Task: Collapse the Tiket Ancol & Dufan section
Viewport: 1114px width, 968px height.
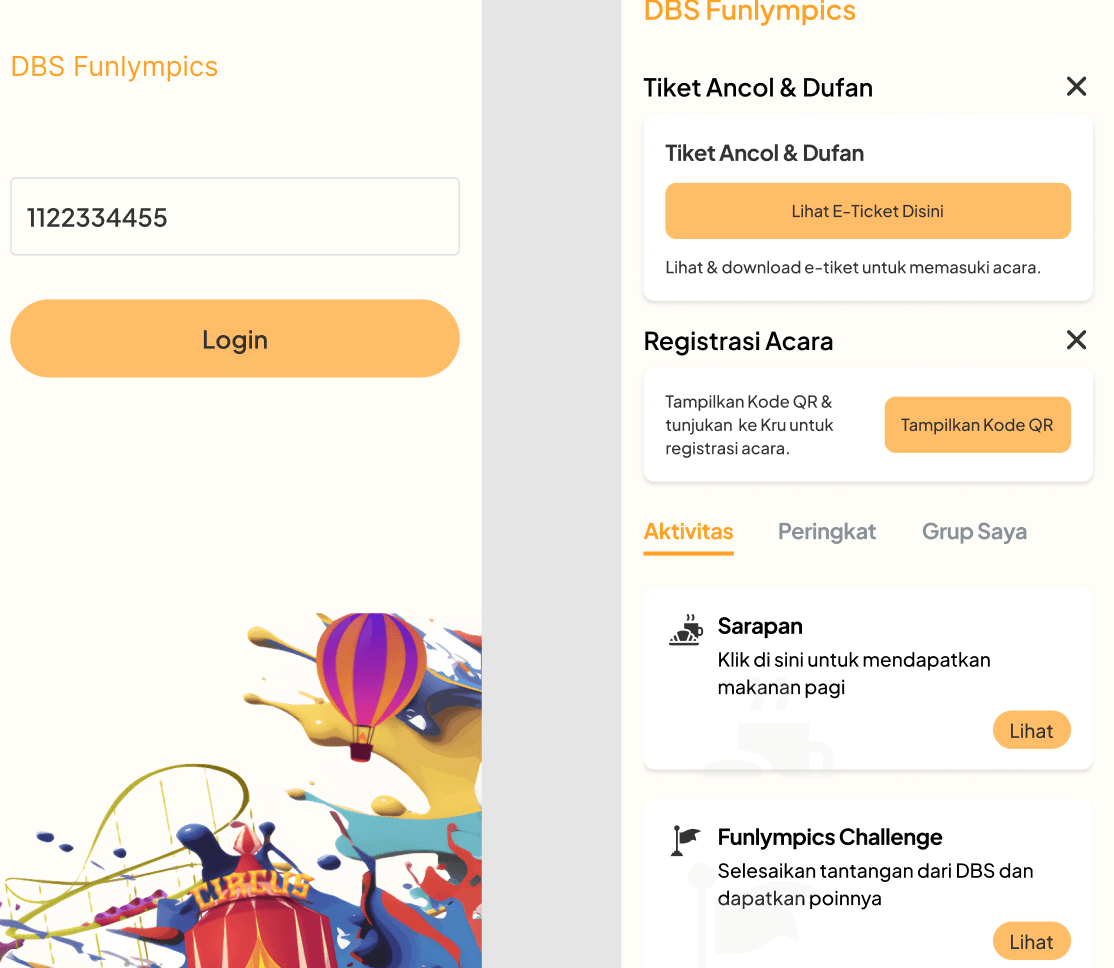Action: [x=1076, y=87]
